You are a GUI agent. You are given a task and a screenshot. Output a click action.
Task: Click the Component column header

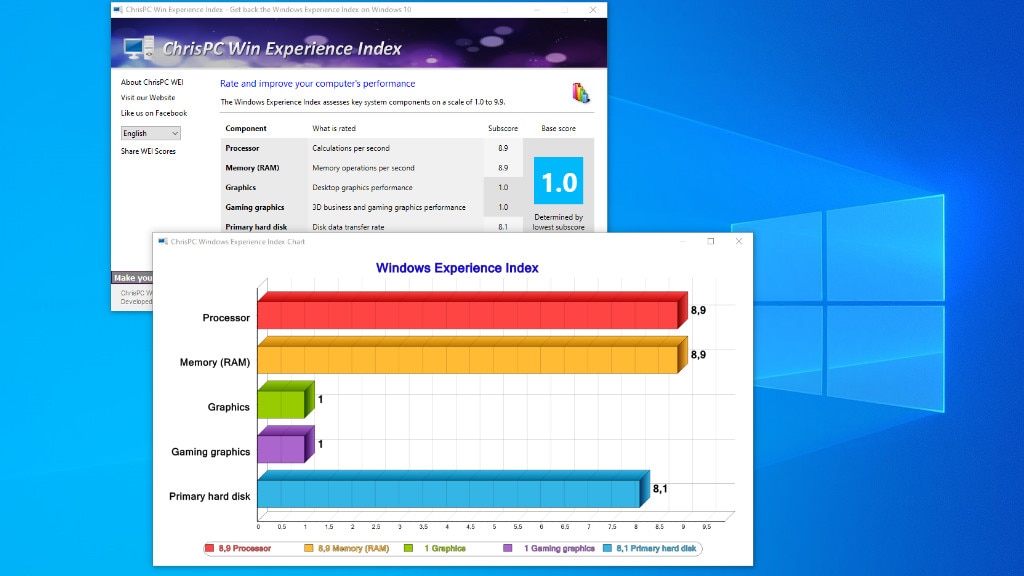pyautogui.click(x=246, y=128)
